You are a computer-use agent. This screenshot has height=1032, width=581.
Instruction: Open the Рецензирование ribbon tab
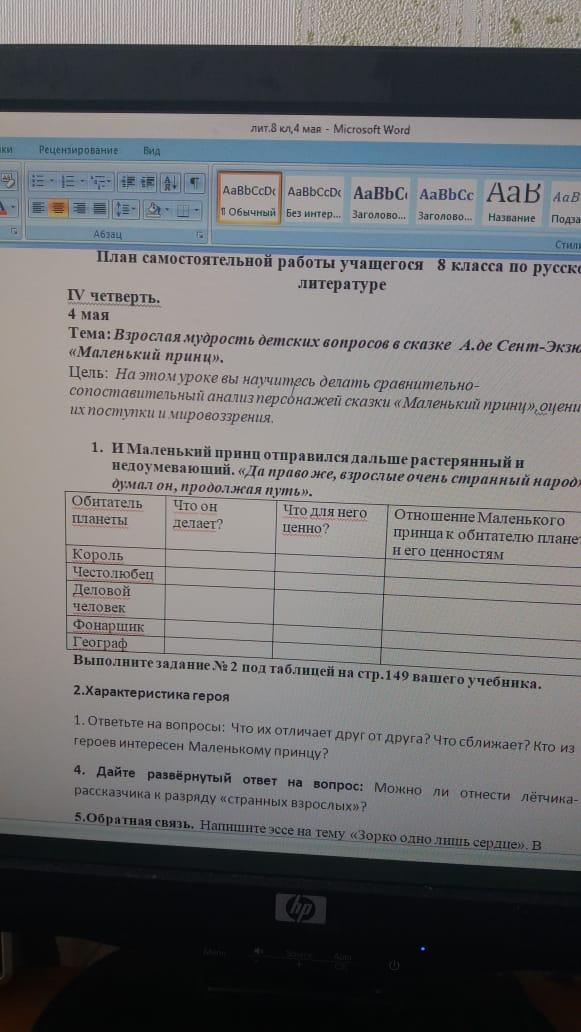78,150
